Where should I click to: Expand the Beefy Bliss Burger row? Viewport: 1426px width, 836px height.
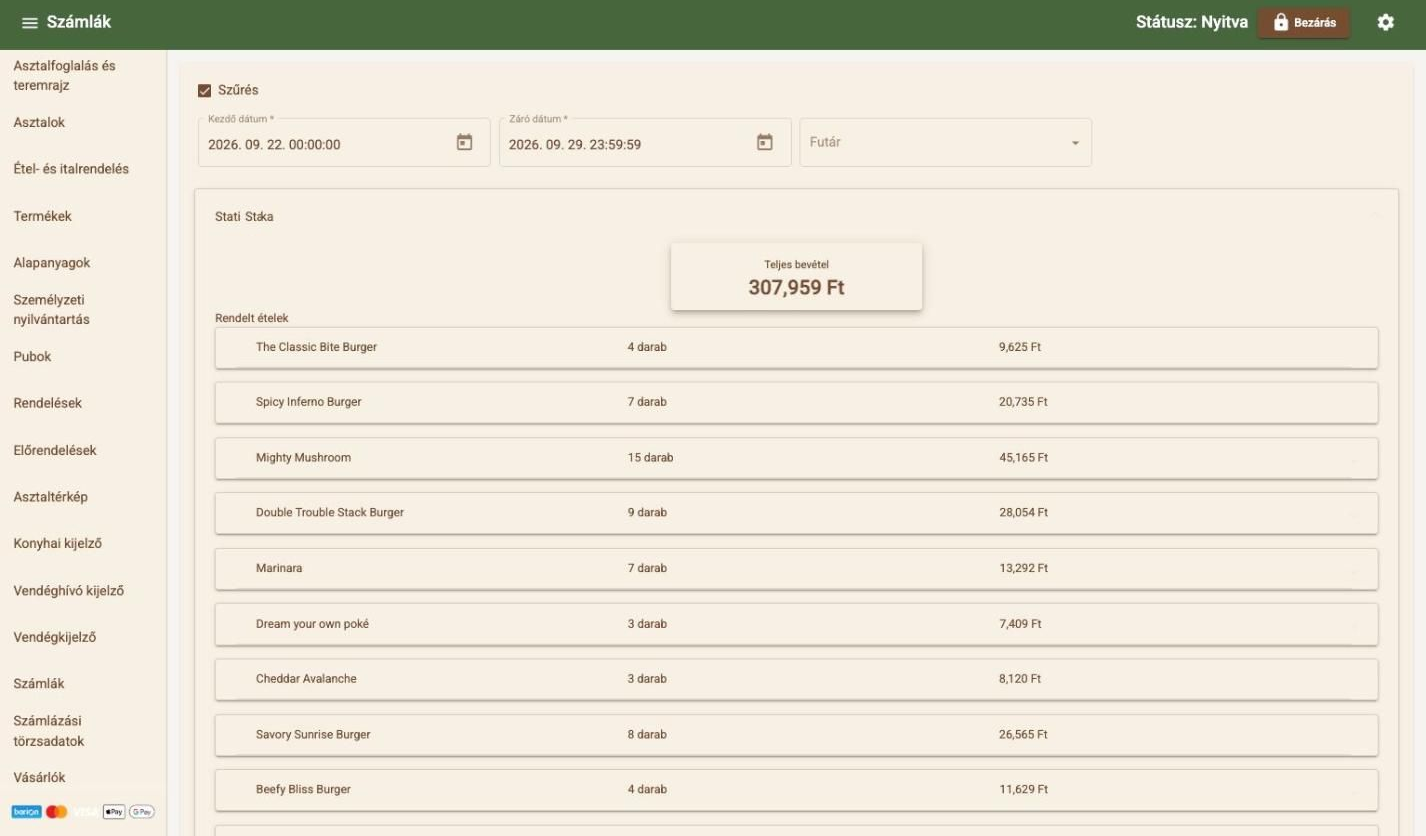tap(796, 790)
